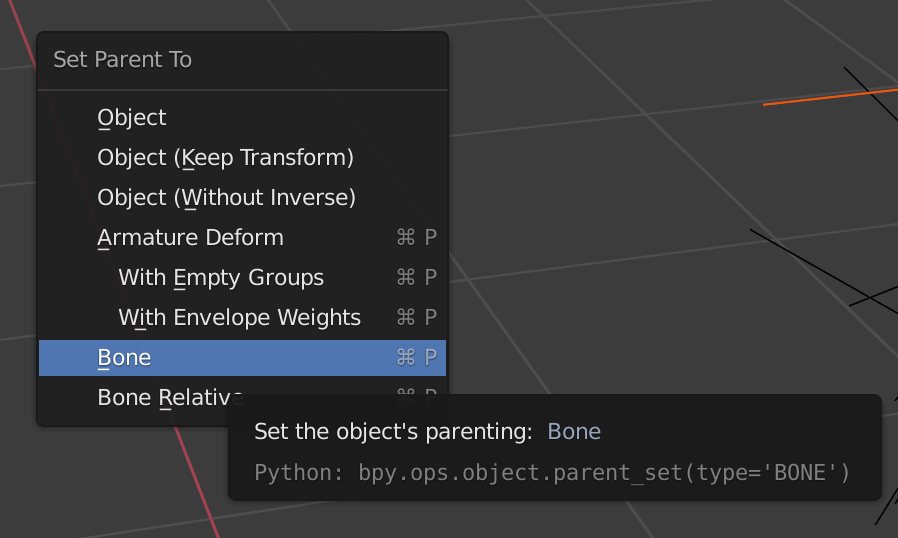The width and height of the screenshot is (898, 538).
Task: Select Object in Set Parent menu
Action: click(x=132, y=118)
